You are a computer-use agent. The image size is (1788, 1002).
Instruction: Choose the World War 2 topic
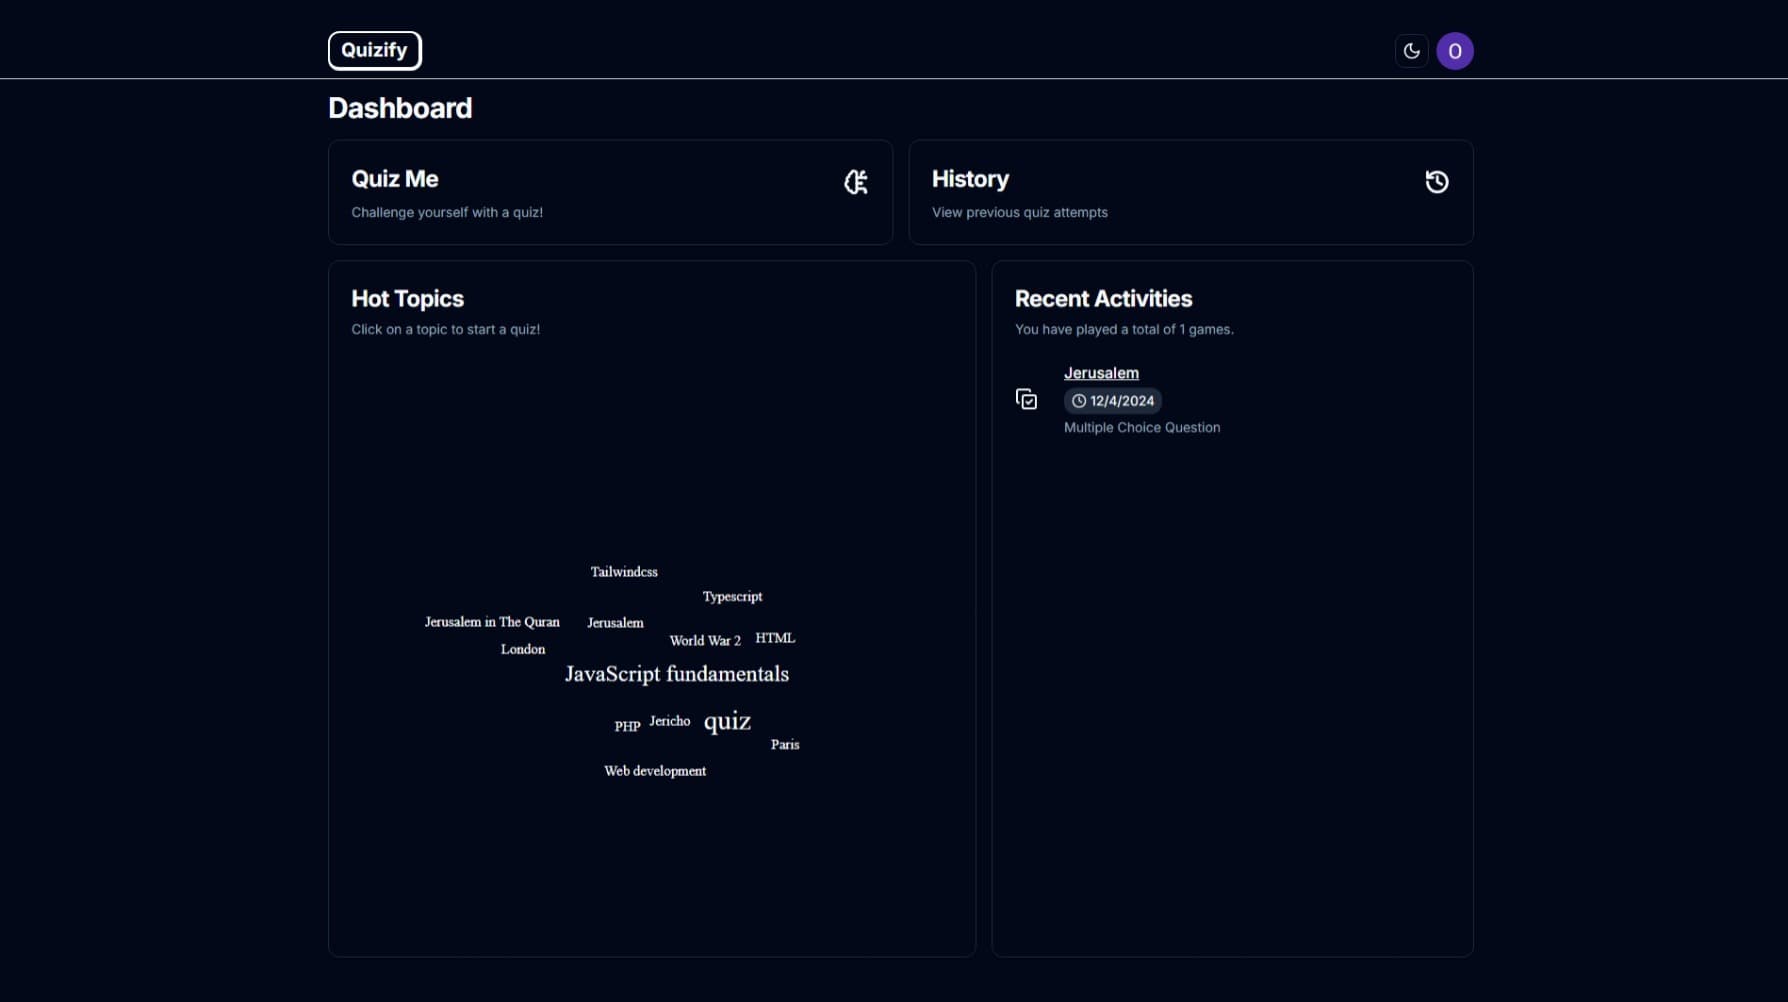(x=704, y=641)
